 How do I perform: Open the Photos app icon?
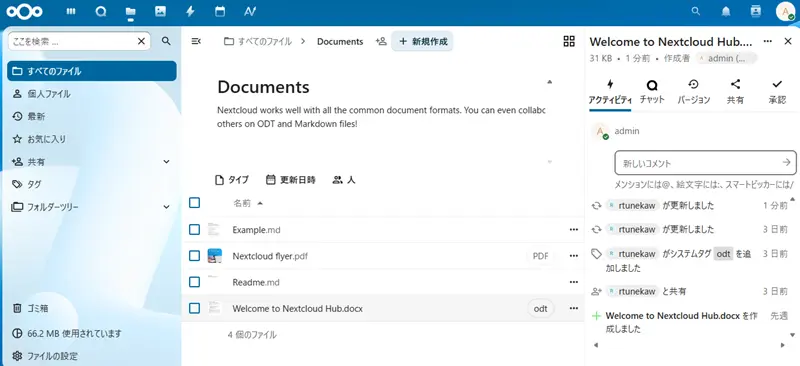(160, 11)
